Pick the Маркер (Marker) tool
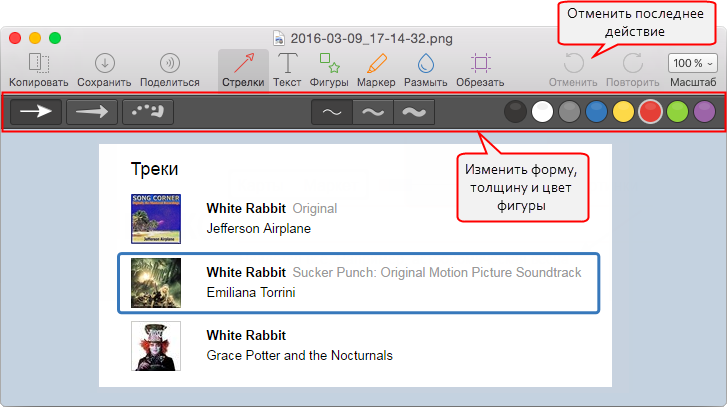This screenshot has height=407, width=727. coord(376,64)
